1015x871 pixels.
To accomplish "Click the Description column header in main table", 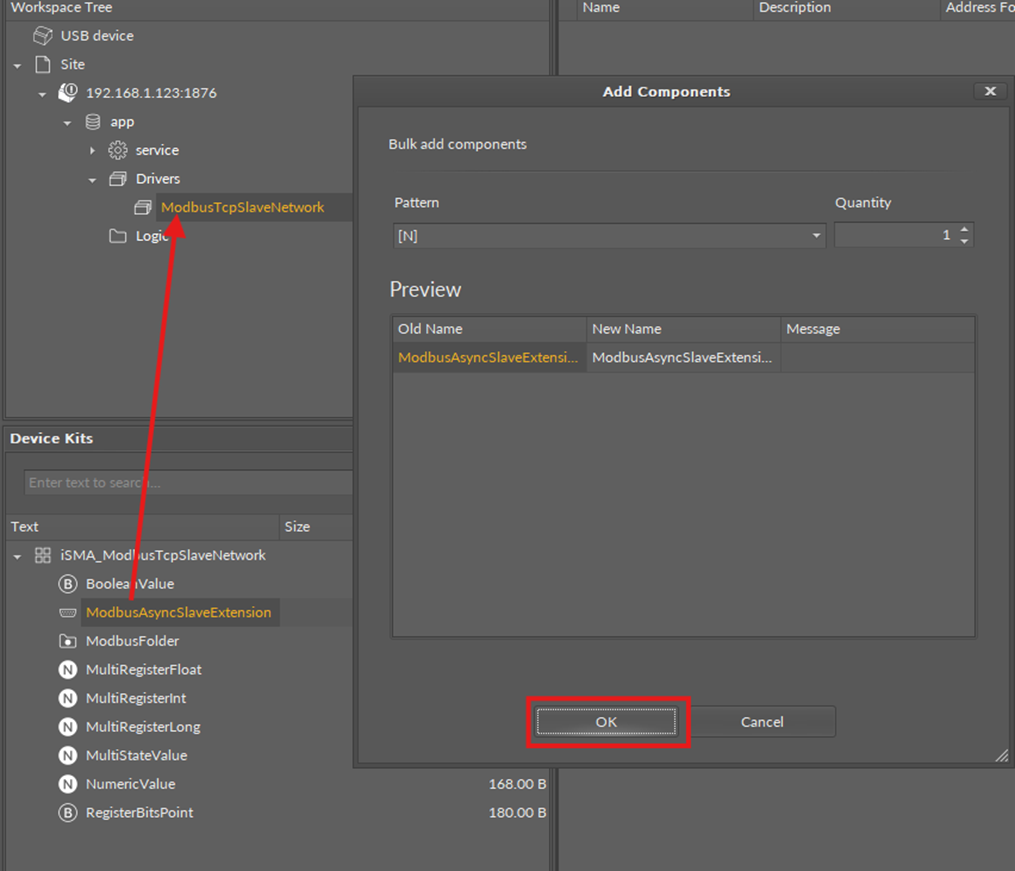I will (847, 8).
